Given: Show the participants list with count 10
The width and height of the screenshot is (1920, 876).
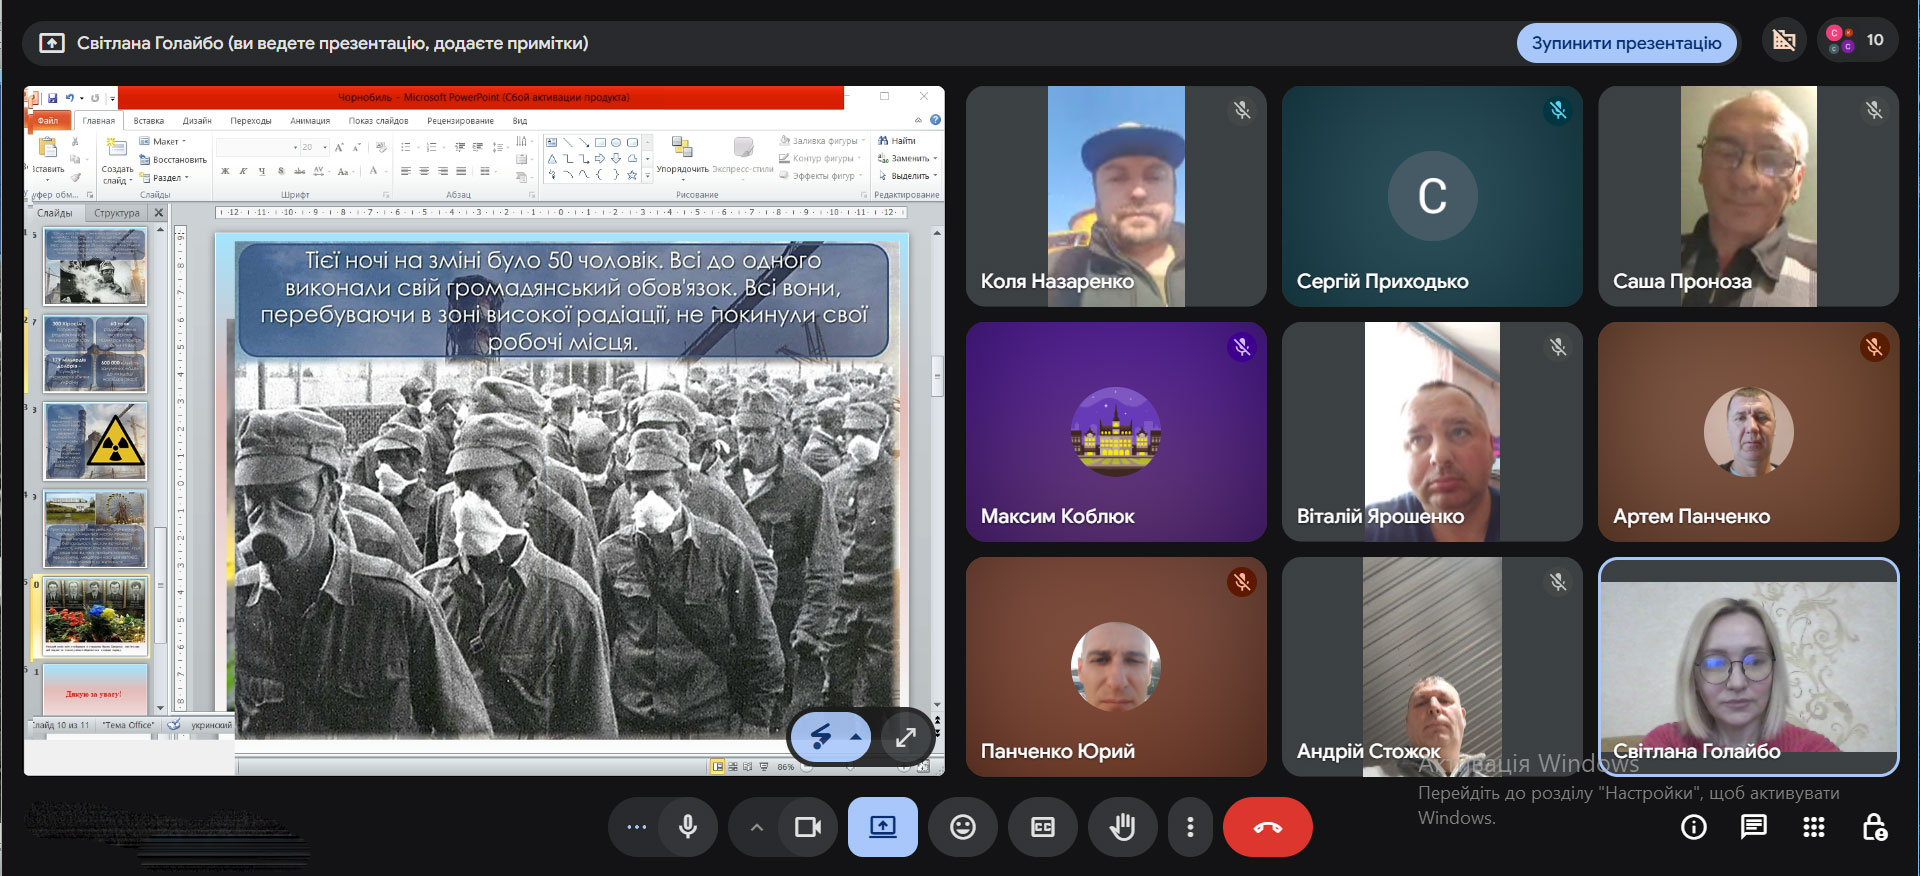Looking at the screenshot, I should [x=1858, y=40].
